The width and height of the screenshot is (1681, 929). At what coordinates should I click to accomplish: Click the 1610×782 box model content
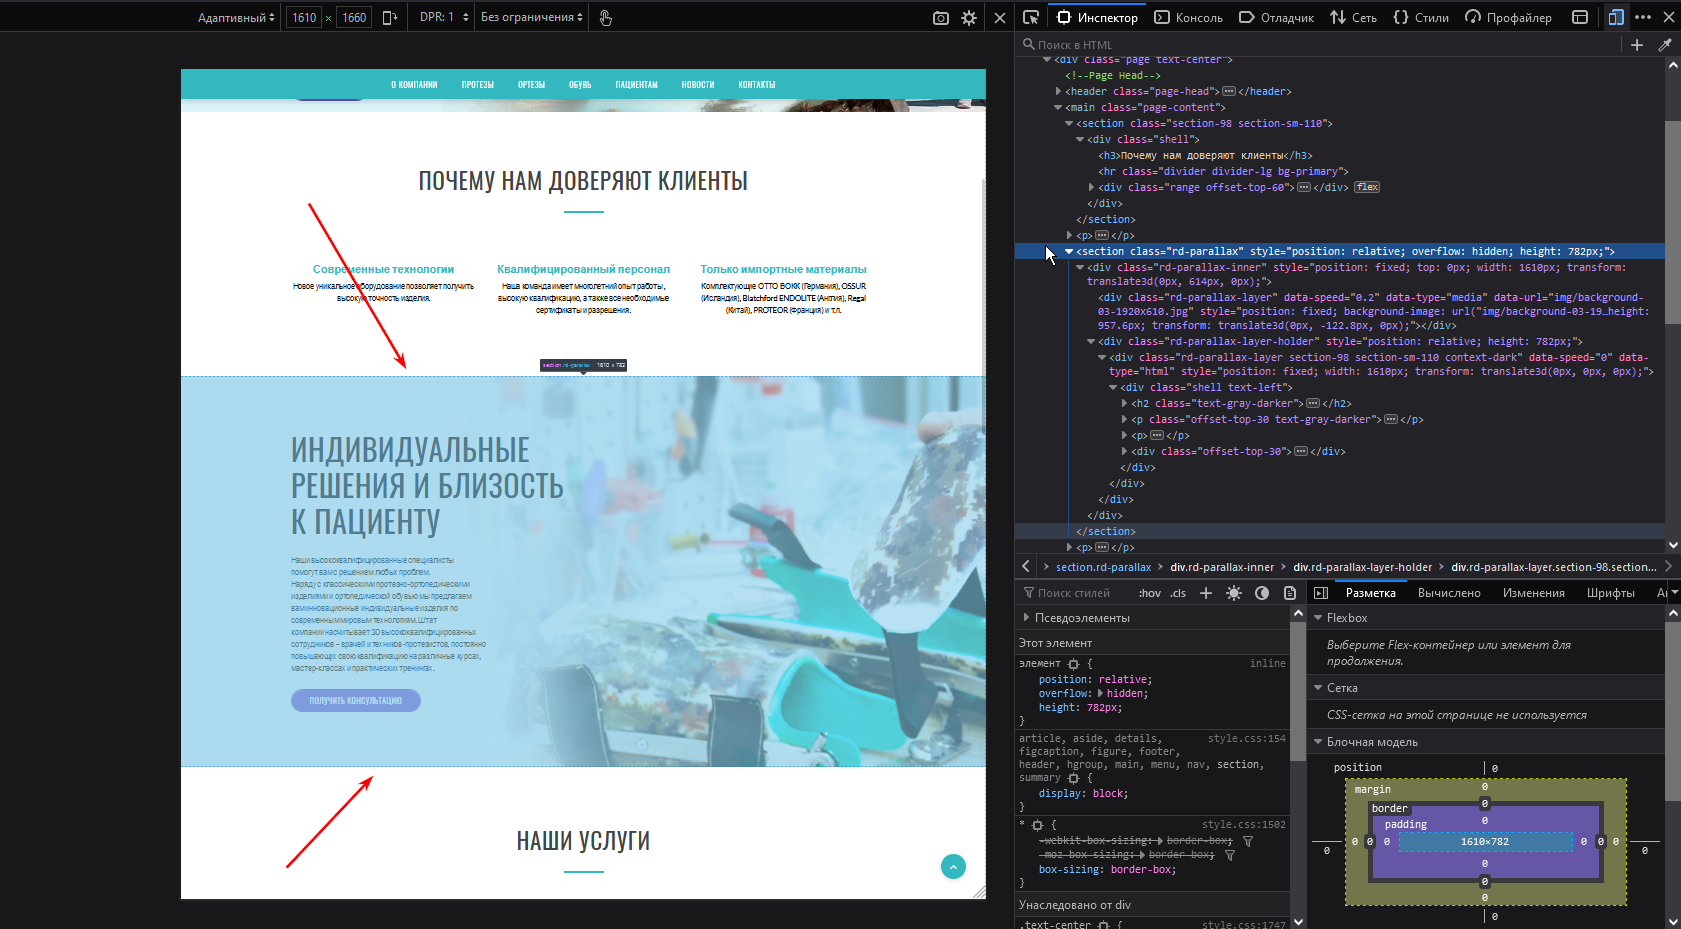(x=1485, y=842)
